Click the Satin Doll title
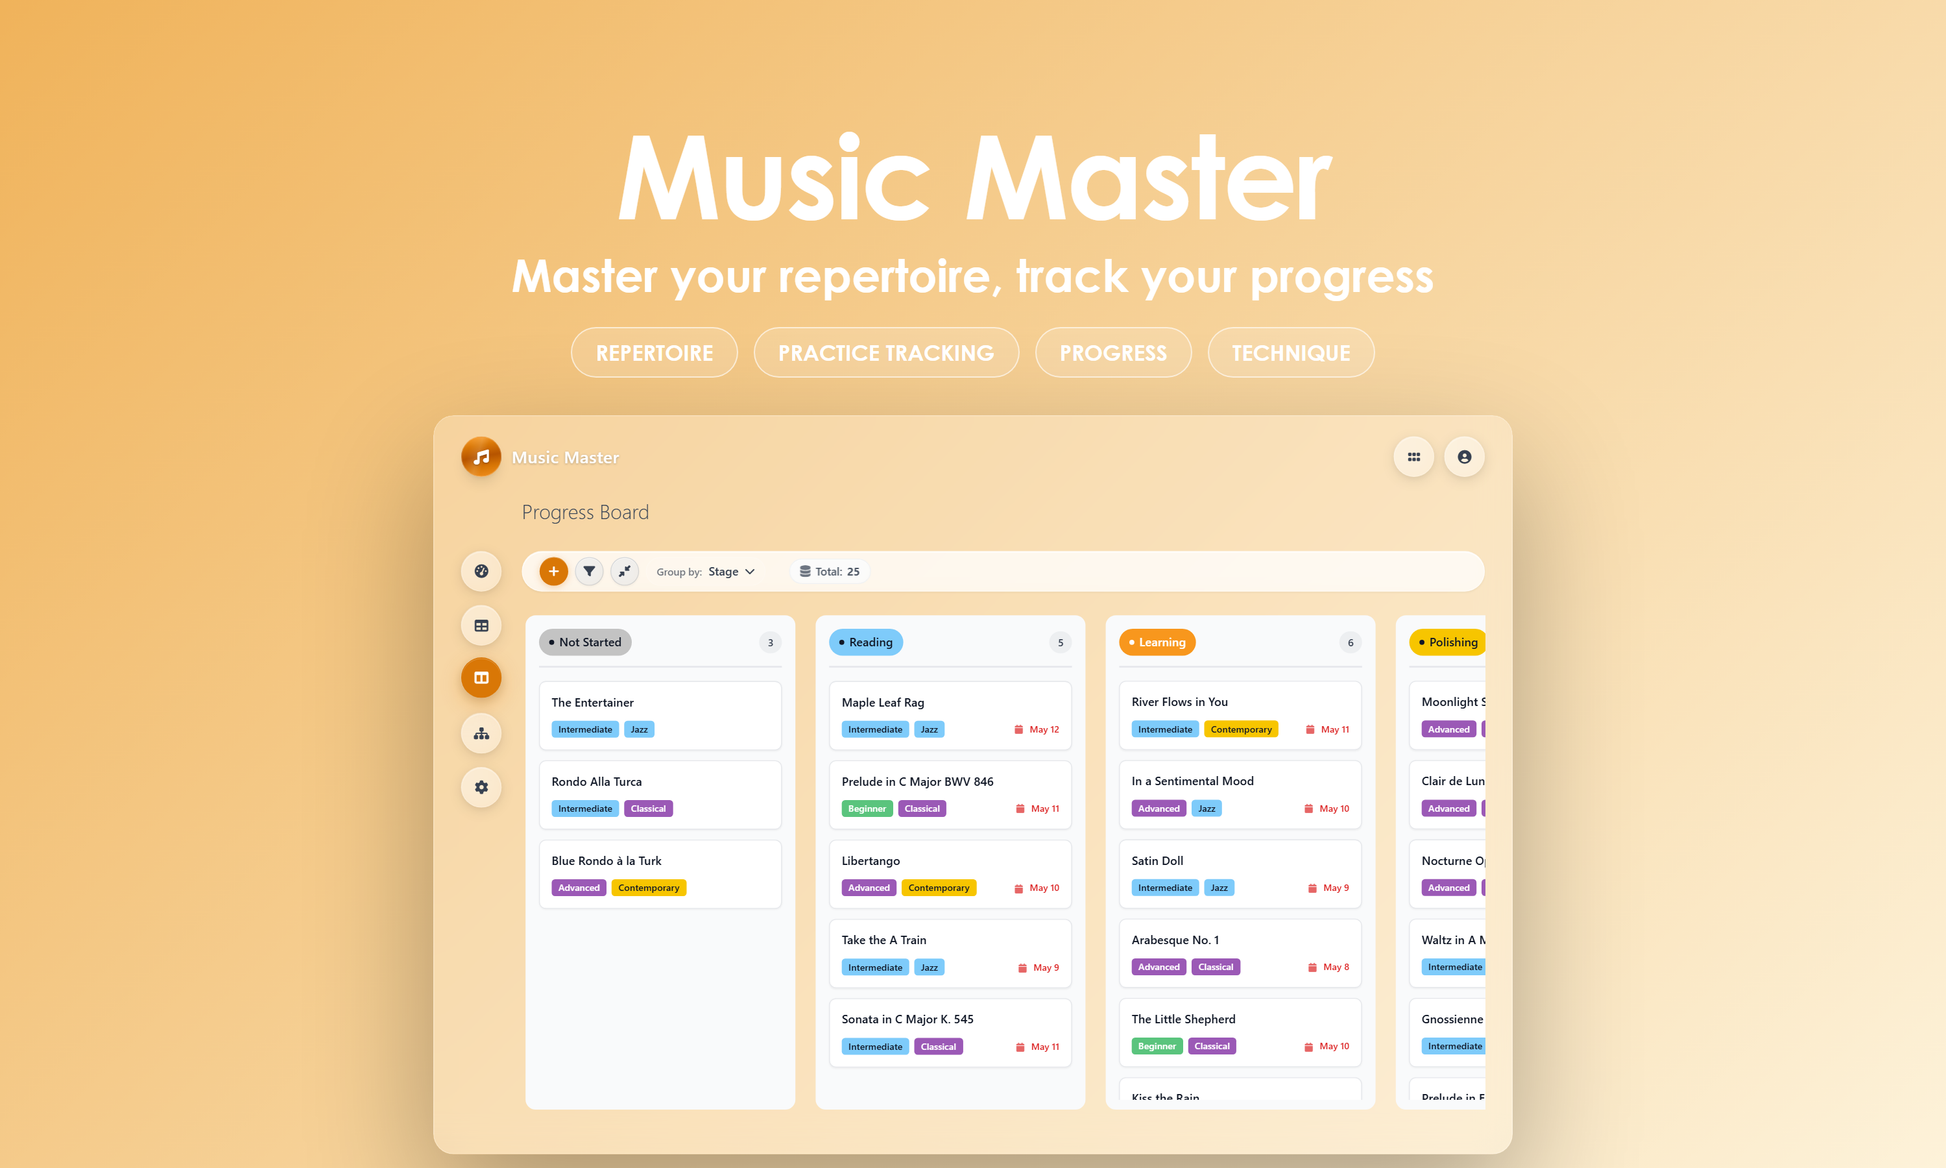 click(1157, 861)
